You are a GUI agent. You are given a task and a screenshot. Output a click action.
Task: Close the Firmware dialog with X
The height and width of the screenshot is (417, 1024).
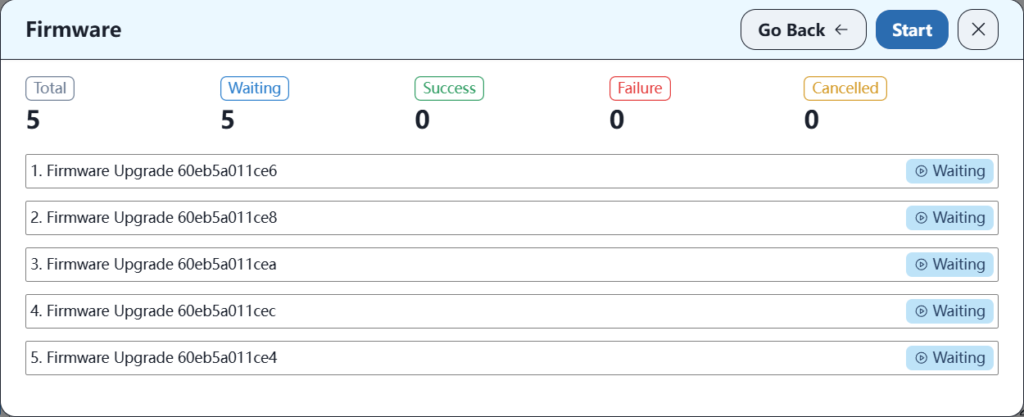click(978, 30)
